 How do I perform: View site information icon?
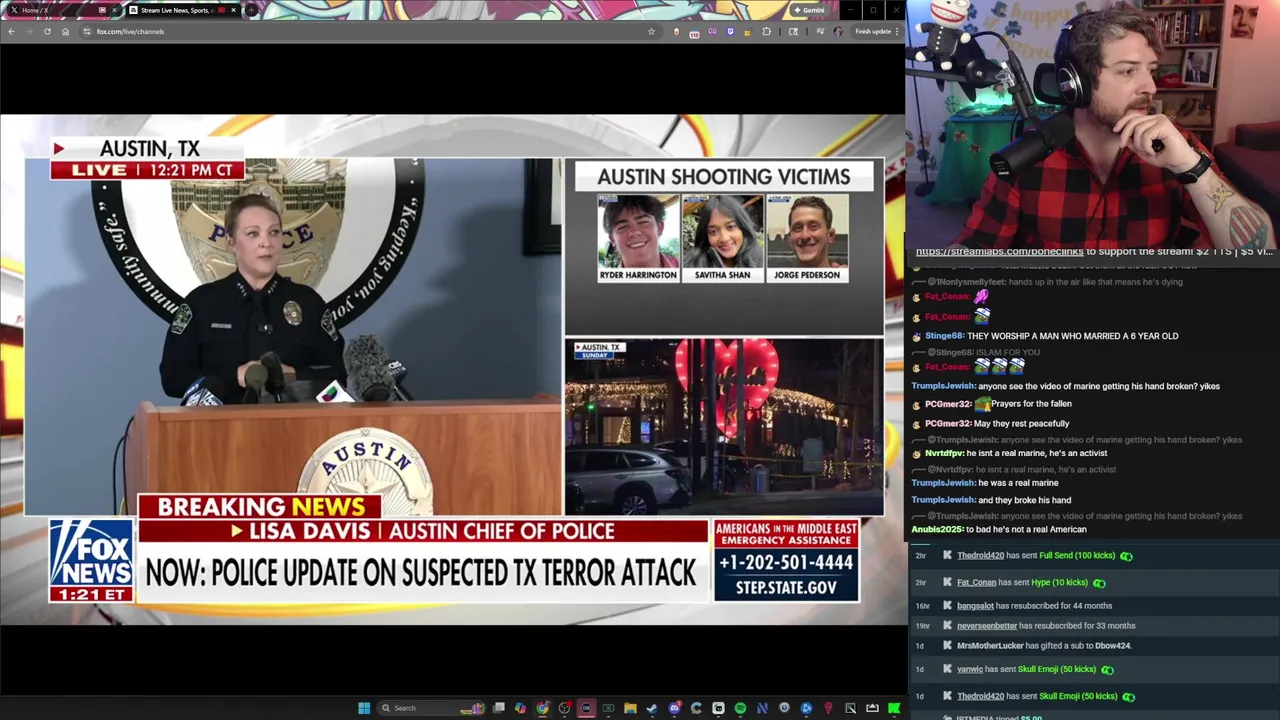(87, 31)
